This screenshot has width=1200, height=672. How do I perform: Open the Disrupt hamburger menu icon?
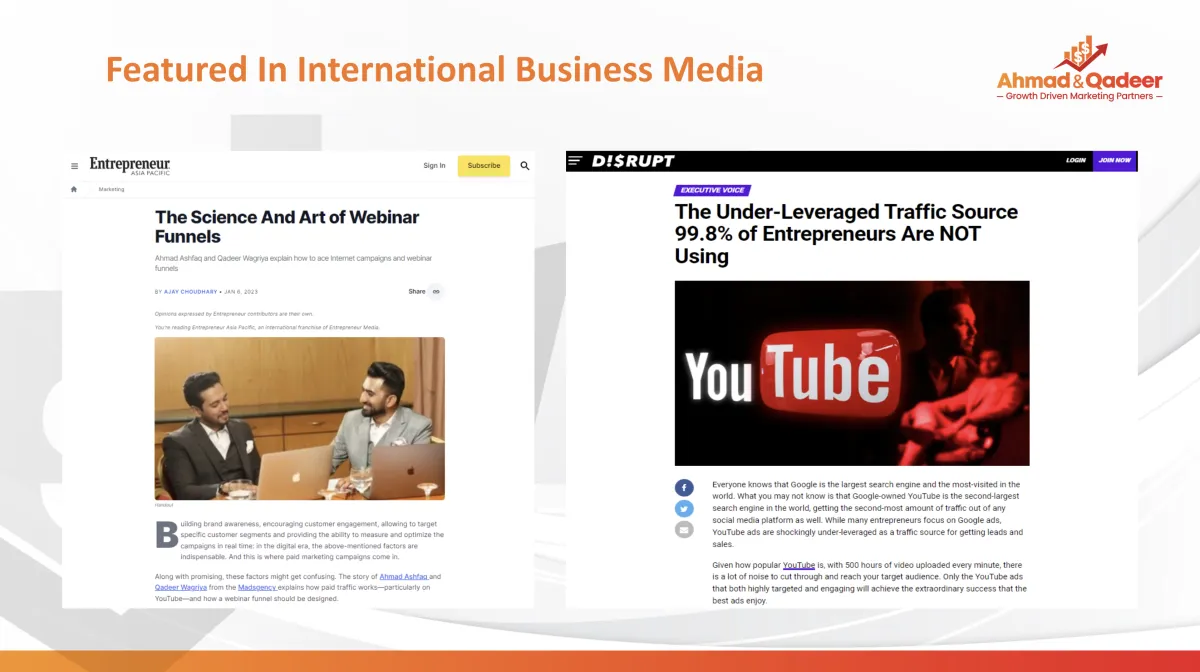tap(575, 160)
